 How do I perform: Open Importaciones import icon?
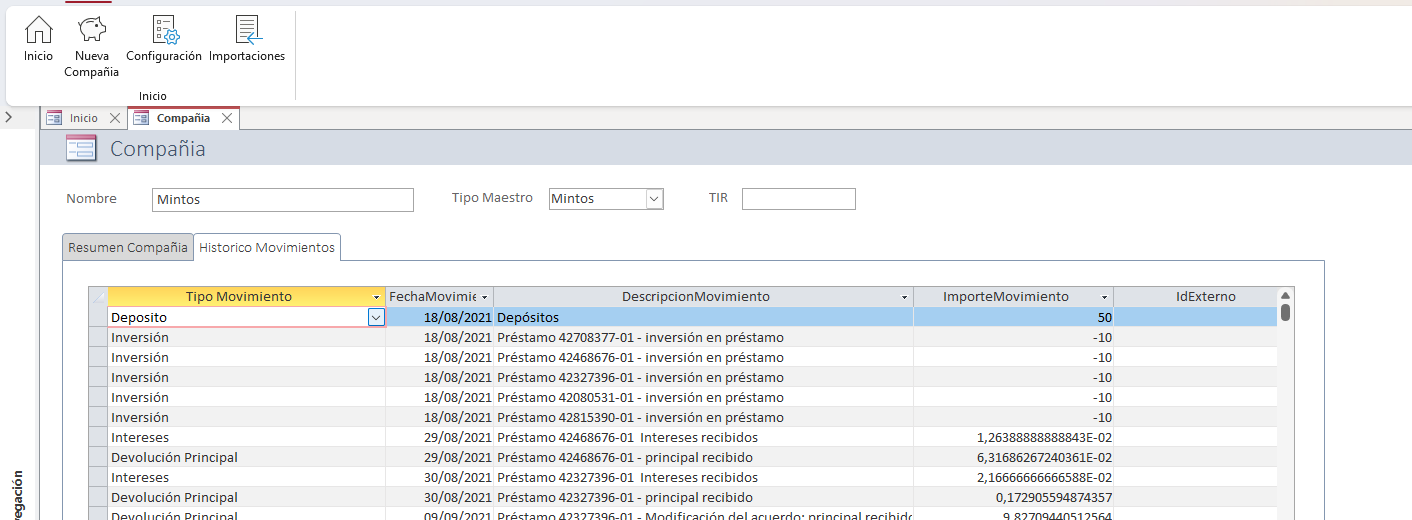247,30
